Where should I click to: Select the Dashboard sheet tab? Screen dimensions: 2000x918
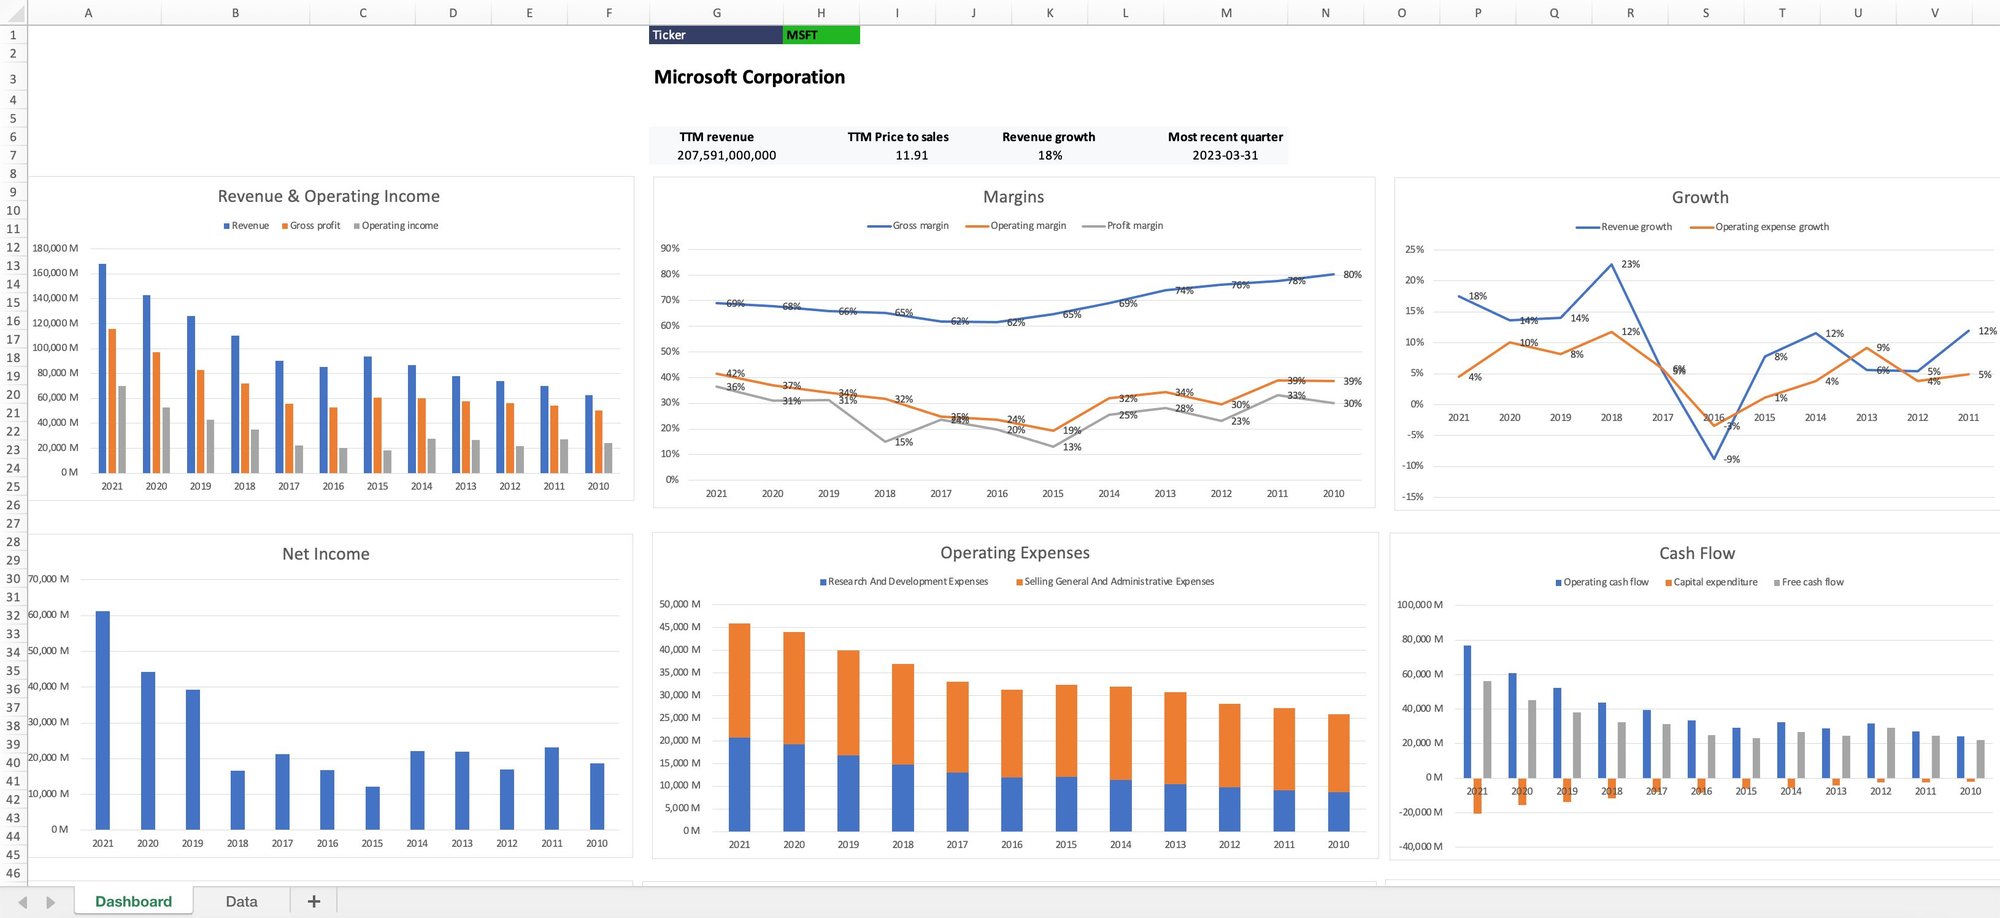tap(133, 901)
